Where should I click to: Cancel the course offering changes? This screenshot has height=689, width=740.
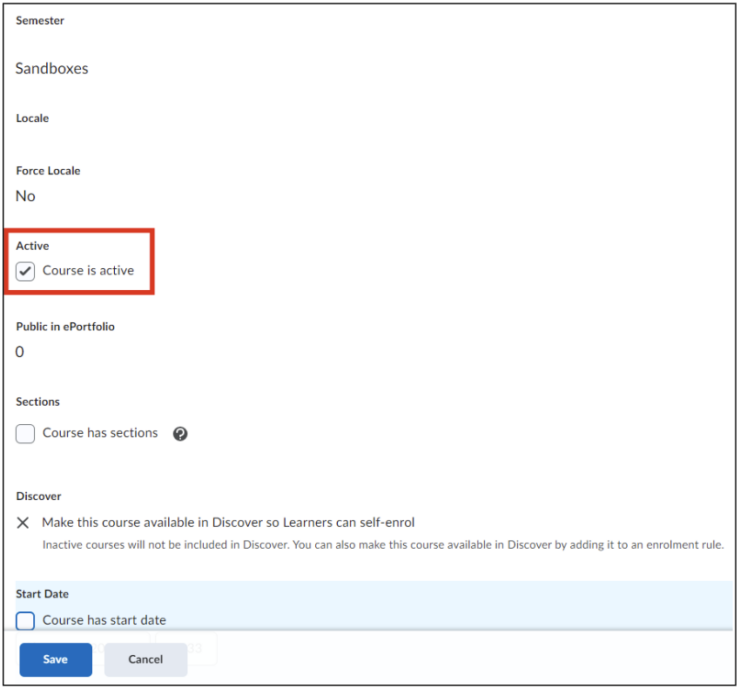coord(145,659)
